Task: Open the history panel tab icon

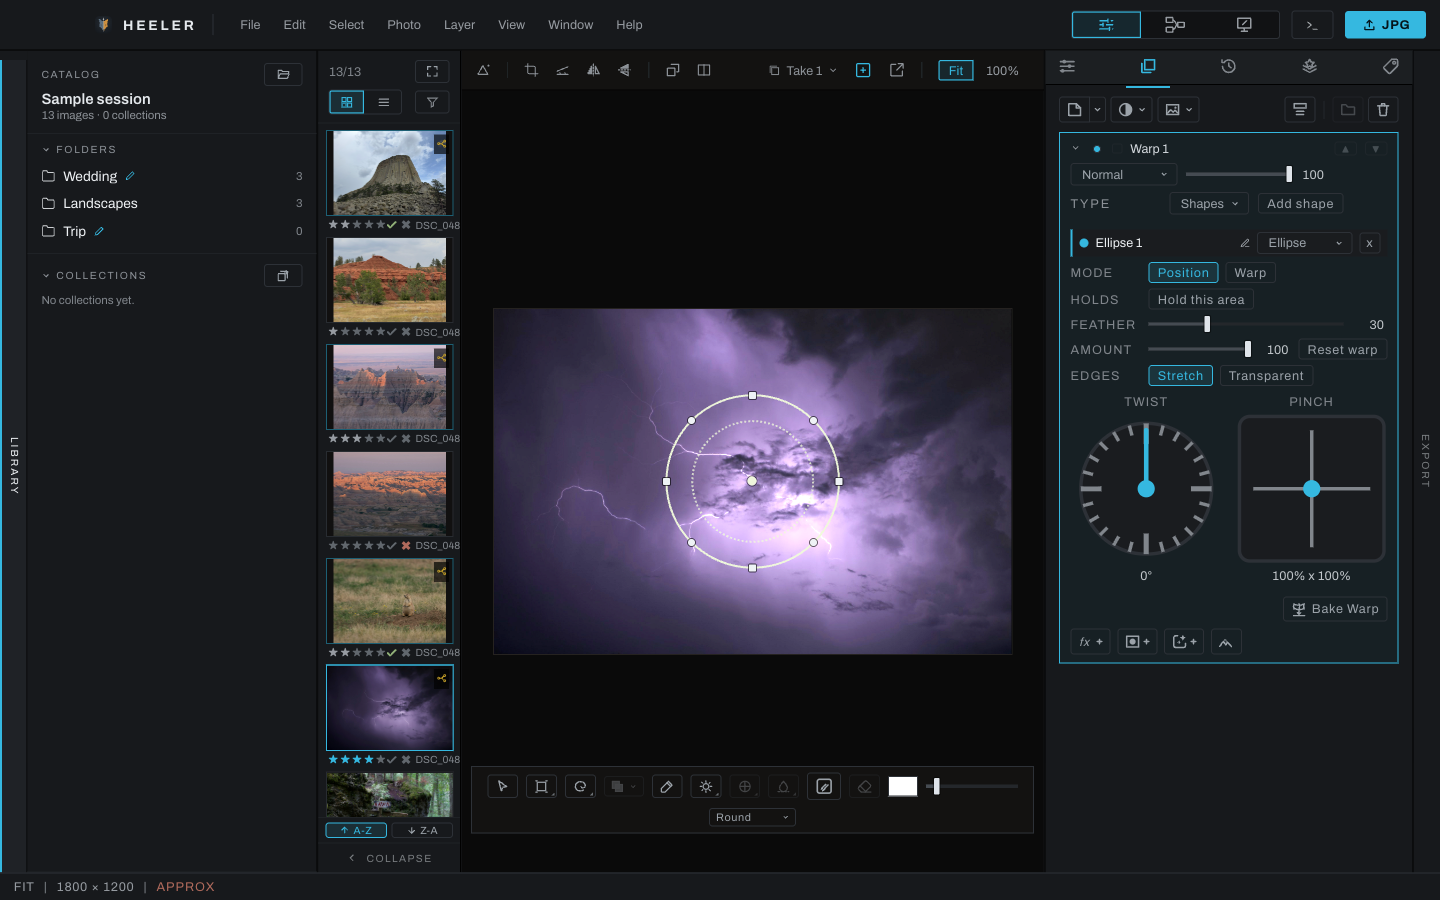Action: point(1228,66)
